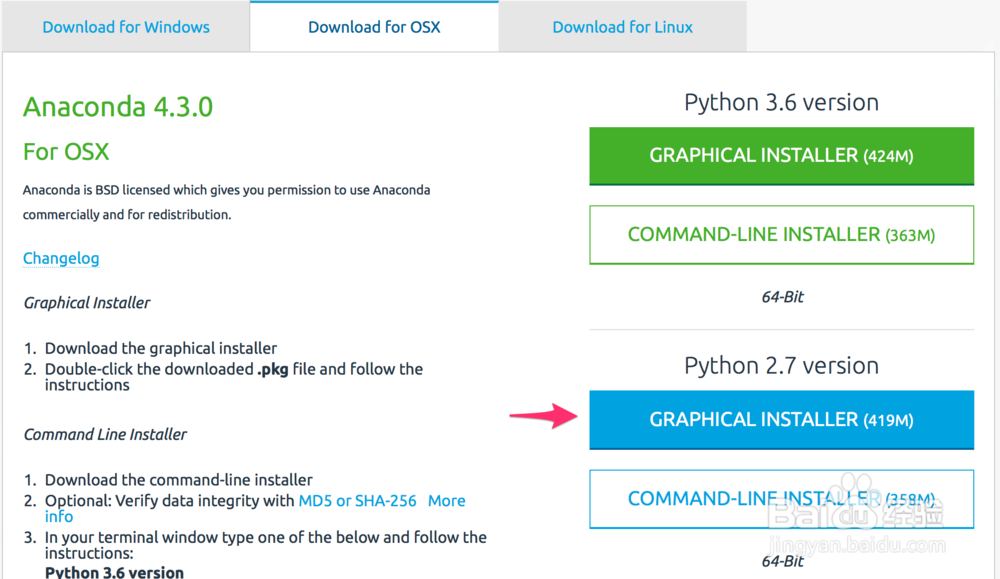
Task: Click bold 'Python 3.6 version' text at bottom
Action: coord(114,572)
